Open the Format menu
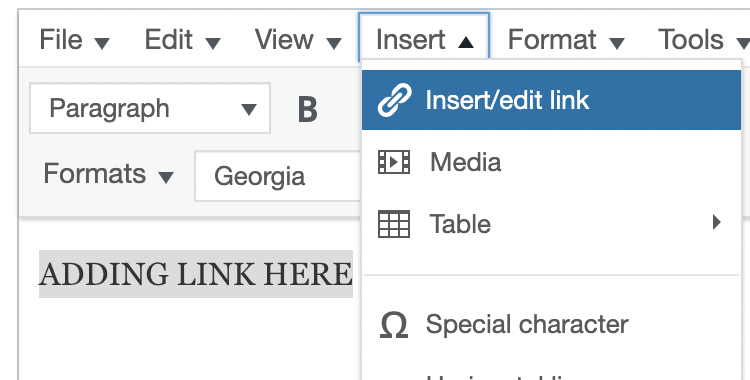 click(x=566, y=39)
